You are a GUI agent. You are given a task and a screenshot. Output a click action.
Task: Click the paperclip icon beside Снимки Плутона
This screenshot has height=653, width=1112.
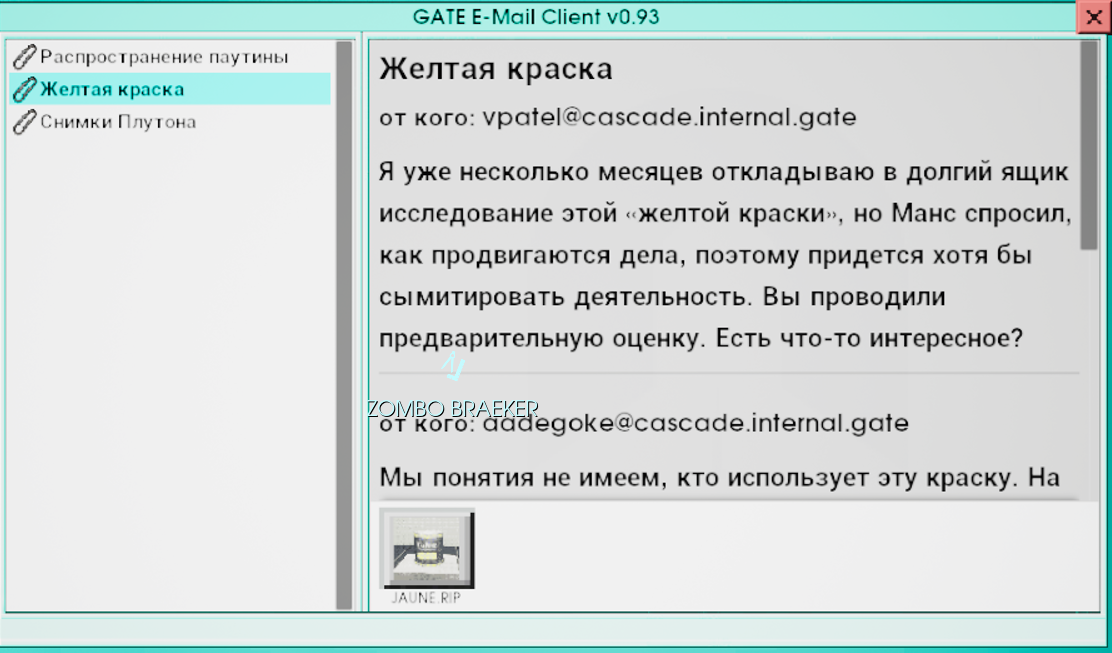24,122
